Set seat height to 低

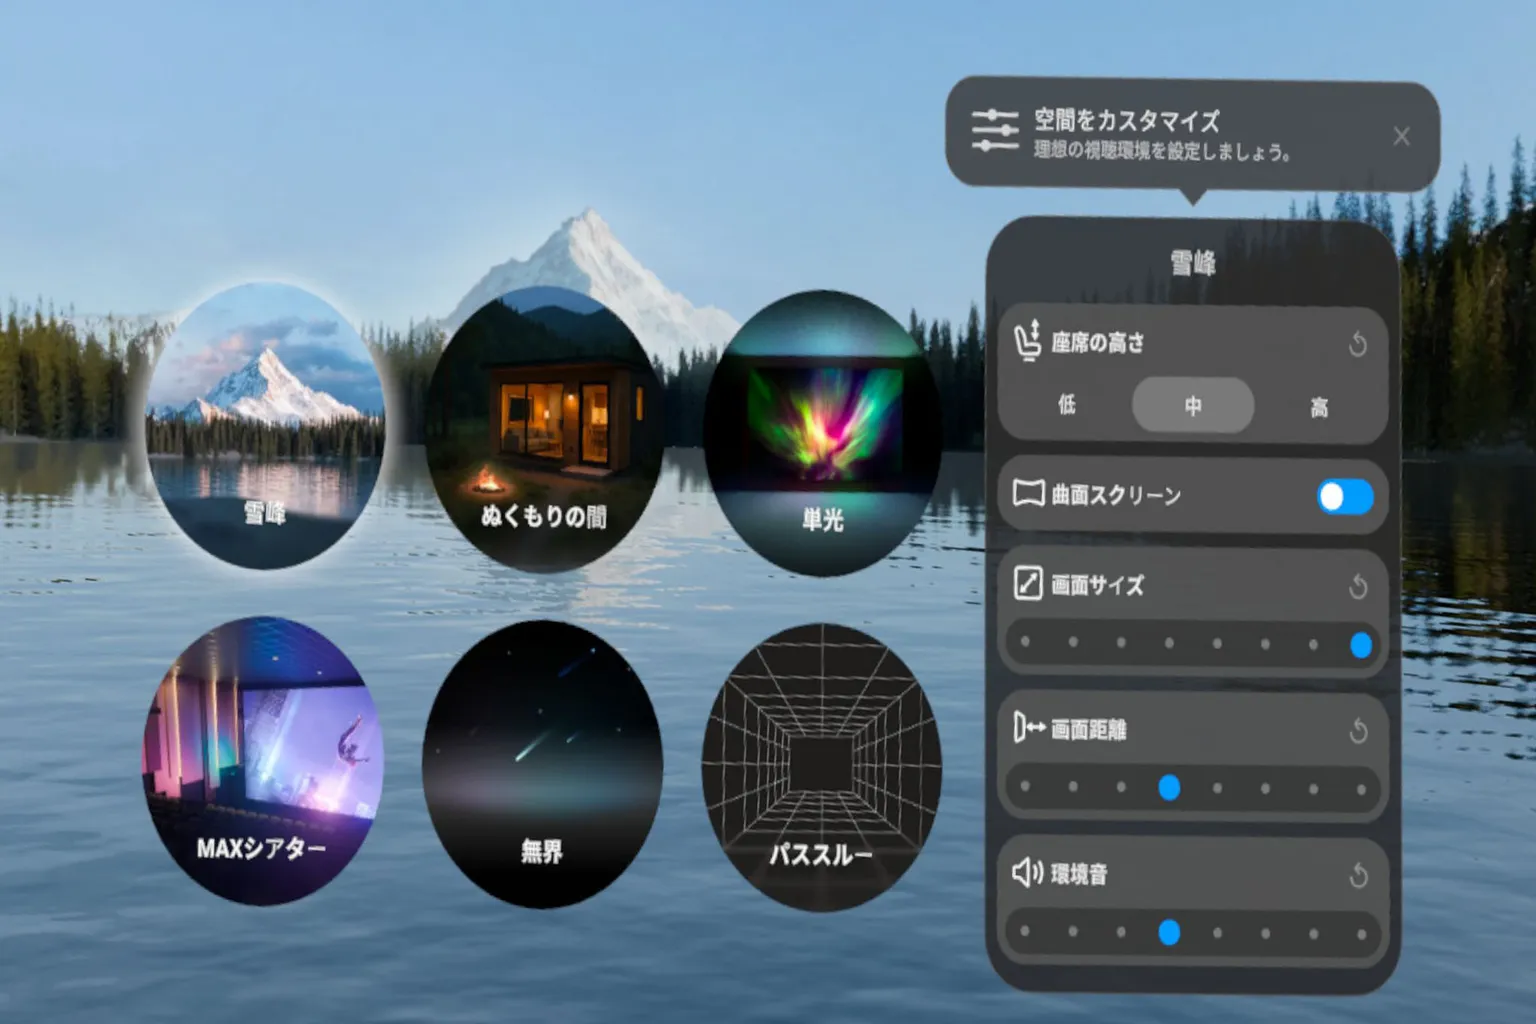1067,405
